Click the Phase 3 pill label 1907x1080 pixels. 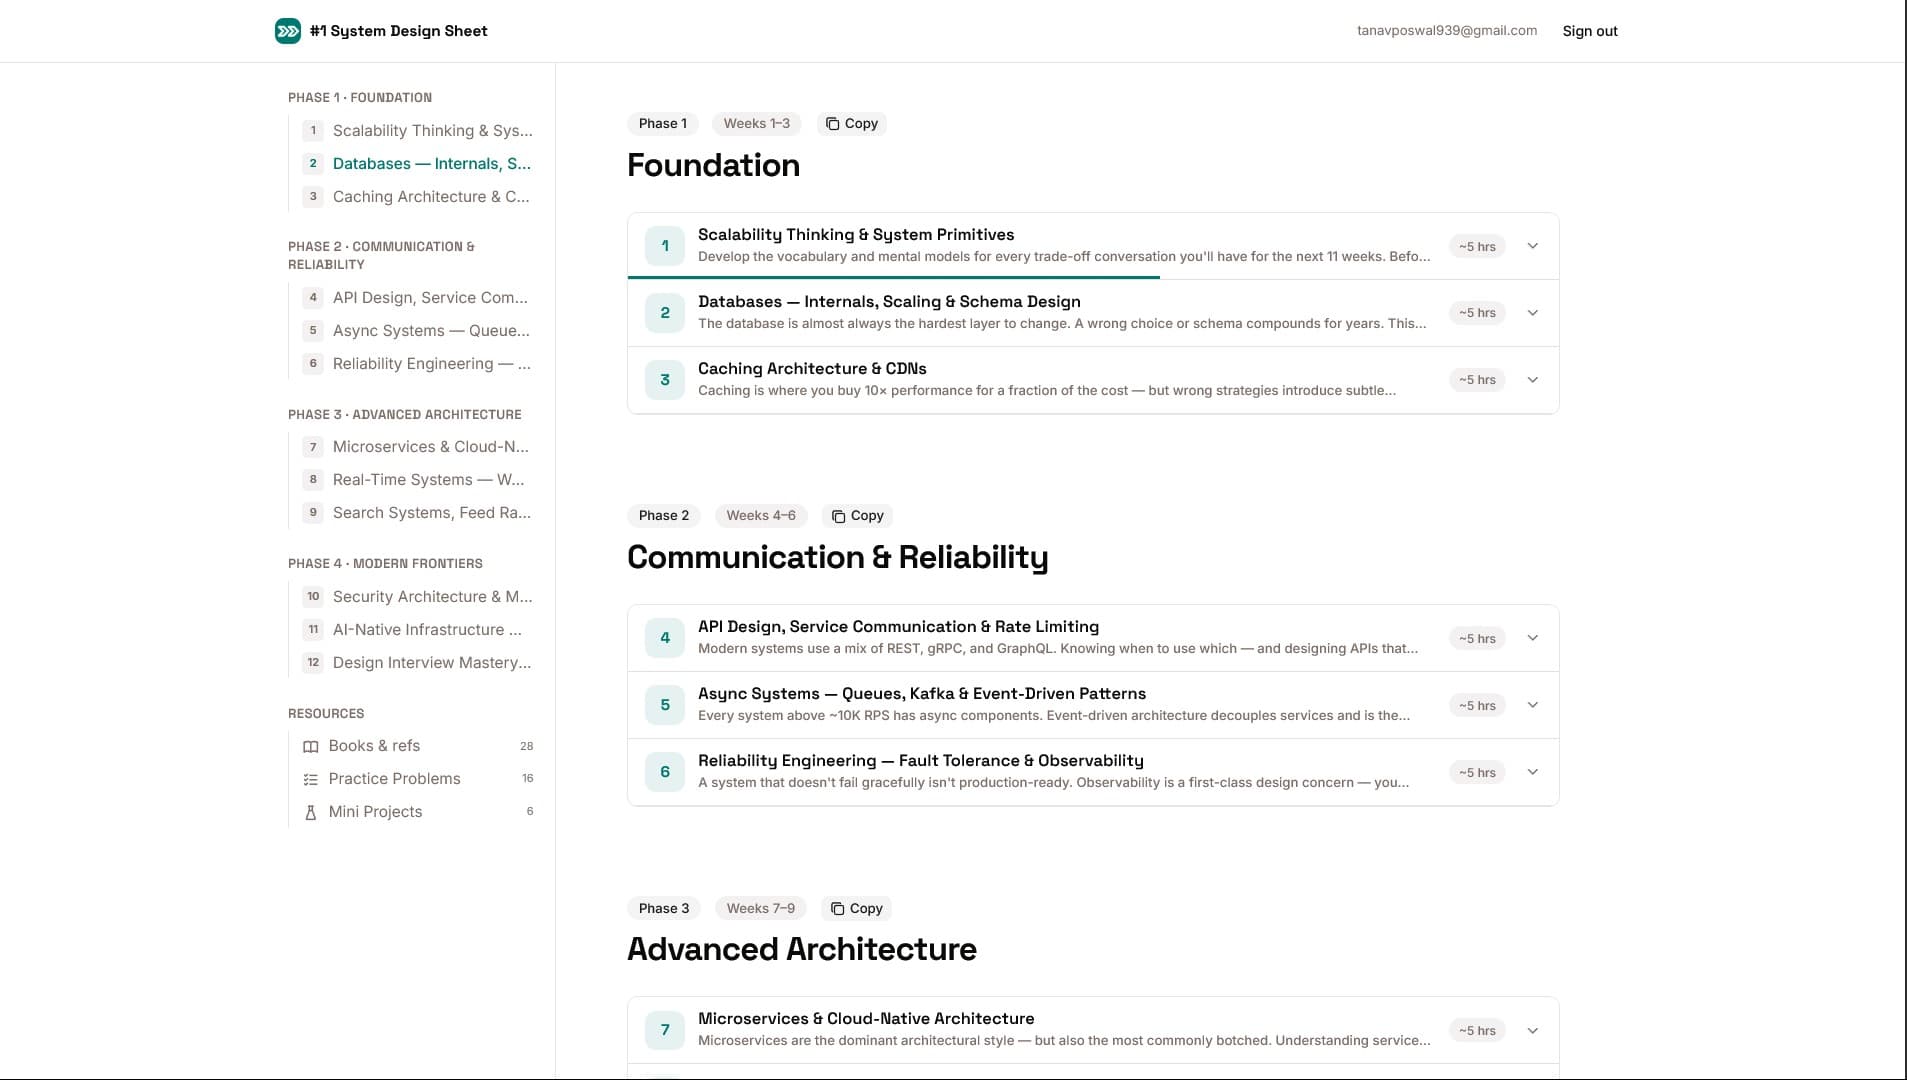(x=664, y=908)
